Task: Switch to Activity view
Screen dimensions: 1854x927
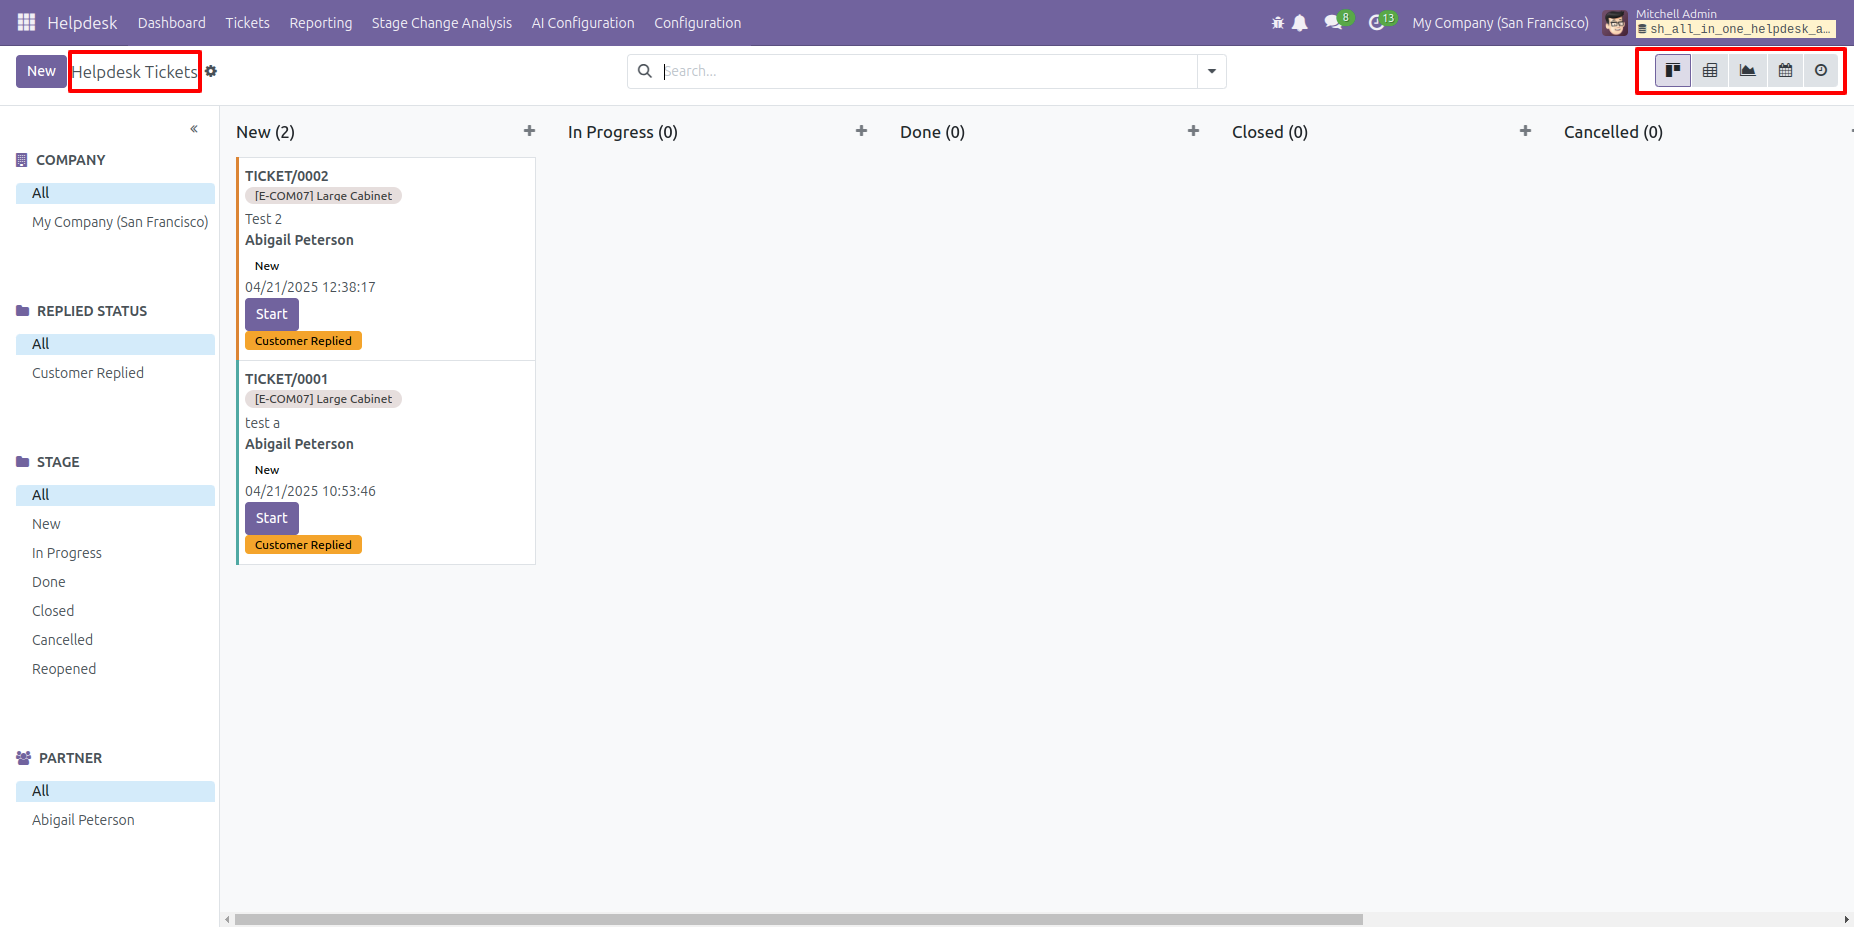Action: (x=1821, y=70)
